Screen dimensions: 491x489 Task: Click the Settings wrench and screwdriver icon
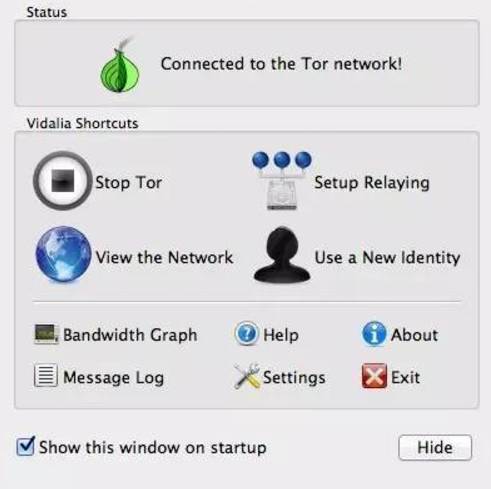[x=247, y=376]
